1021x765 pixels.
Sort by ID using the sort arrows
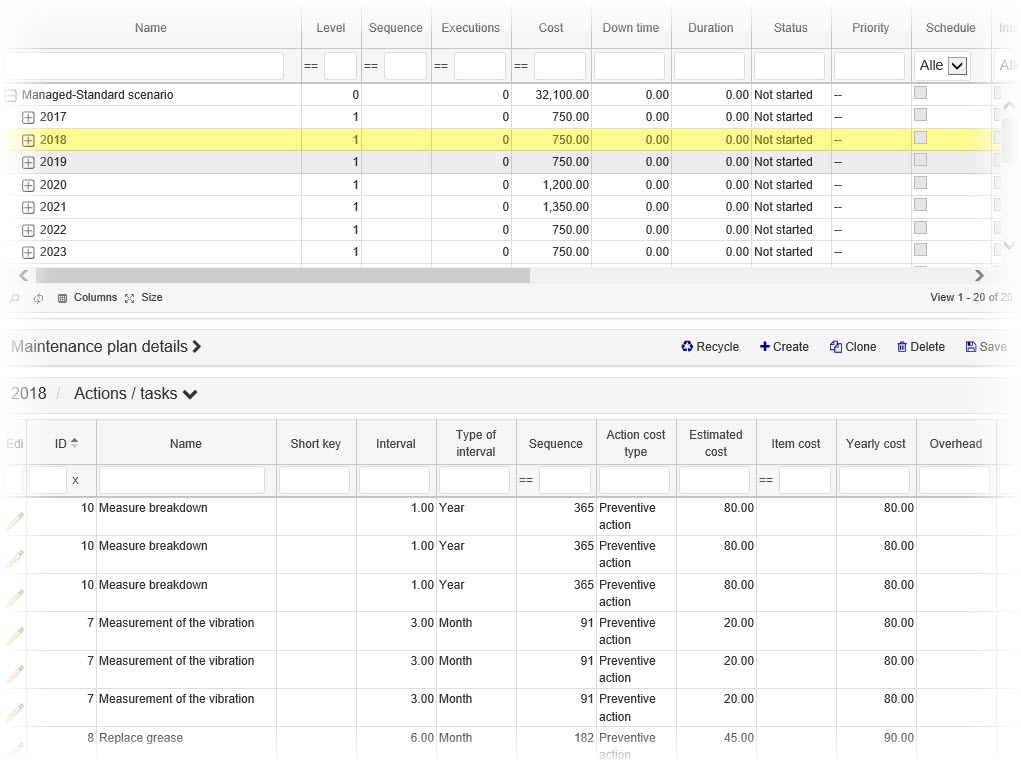74,443
